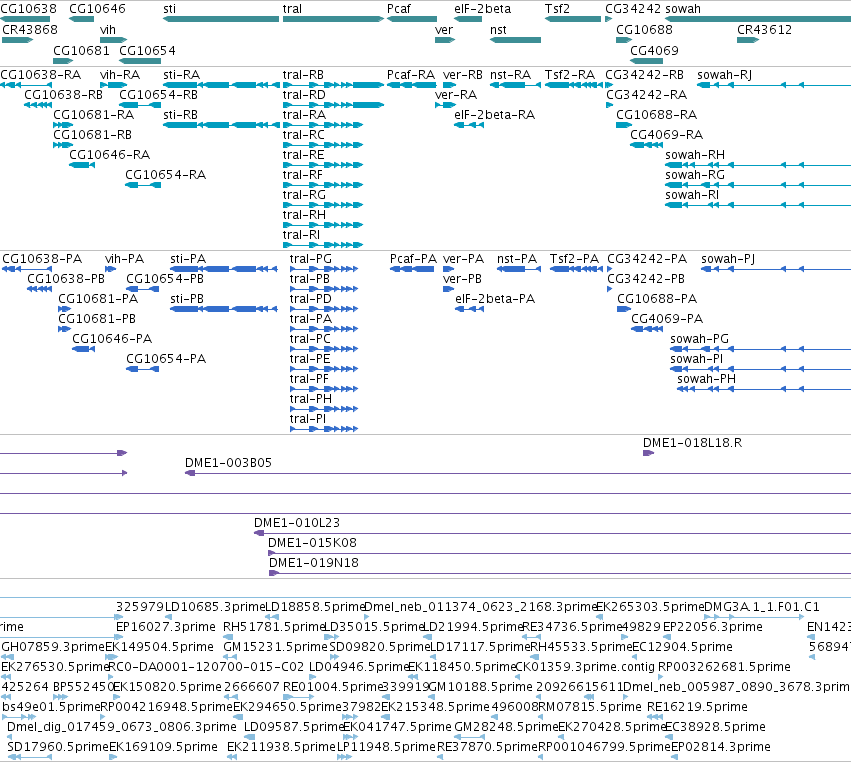Click eIF-2beta-RA transcript
The image size is (851, 762).
pyautogui.click(x=469, y=125)
